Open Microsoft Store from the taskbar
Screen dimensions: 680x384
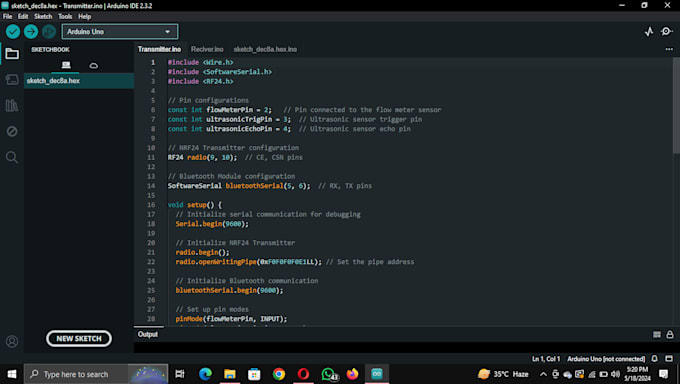click(254, 374)
